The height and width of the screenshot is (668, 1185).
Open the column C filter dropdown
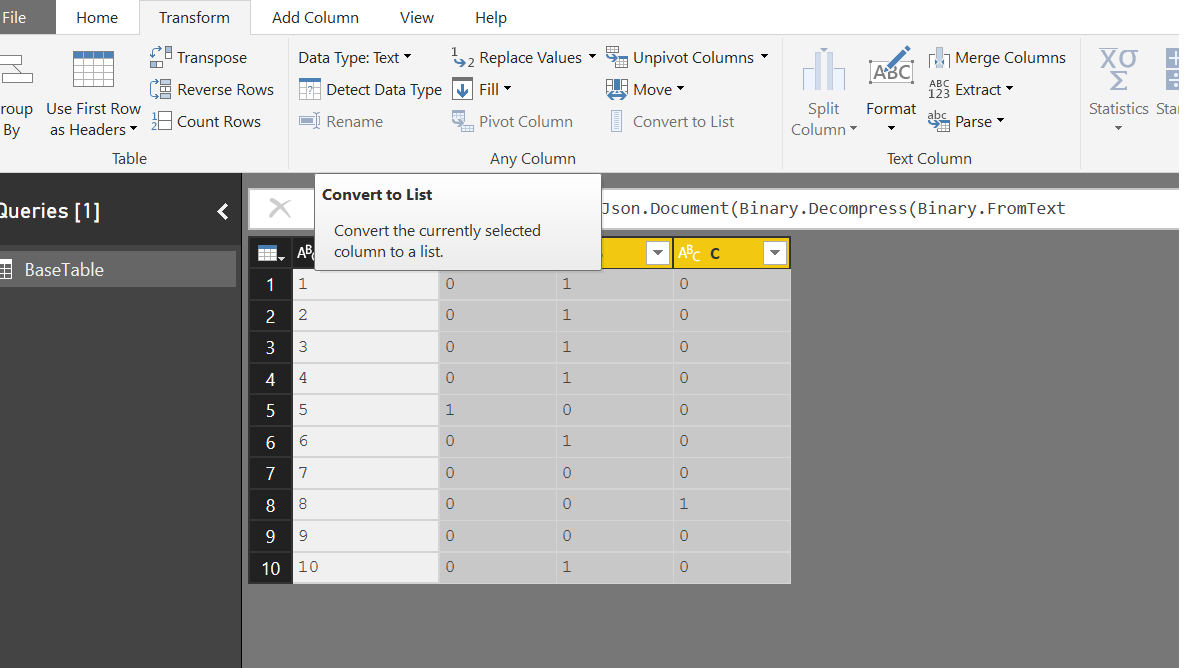pyautogui.click(x=775, y=253)
